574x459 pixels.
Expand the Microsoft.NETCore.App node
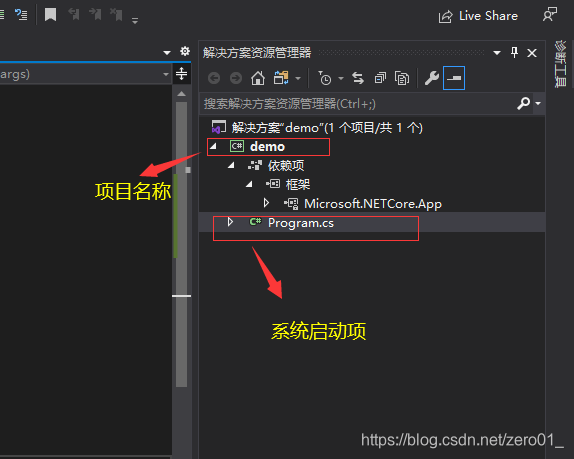click(x=266, y=203)
